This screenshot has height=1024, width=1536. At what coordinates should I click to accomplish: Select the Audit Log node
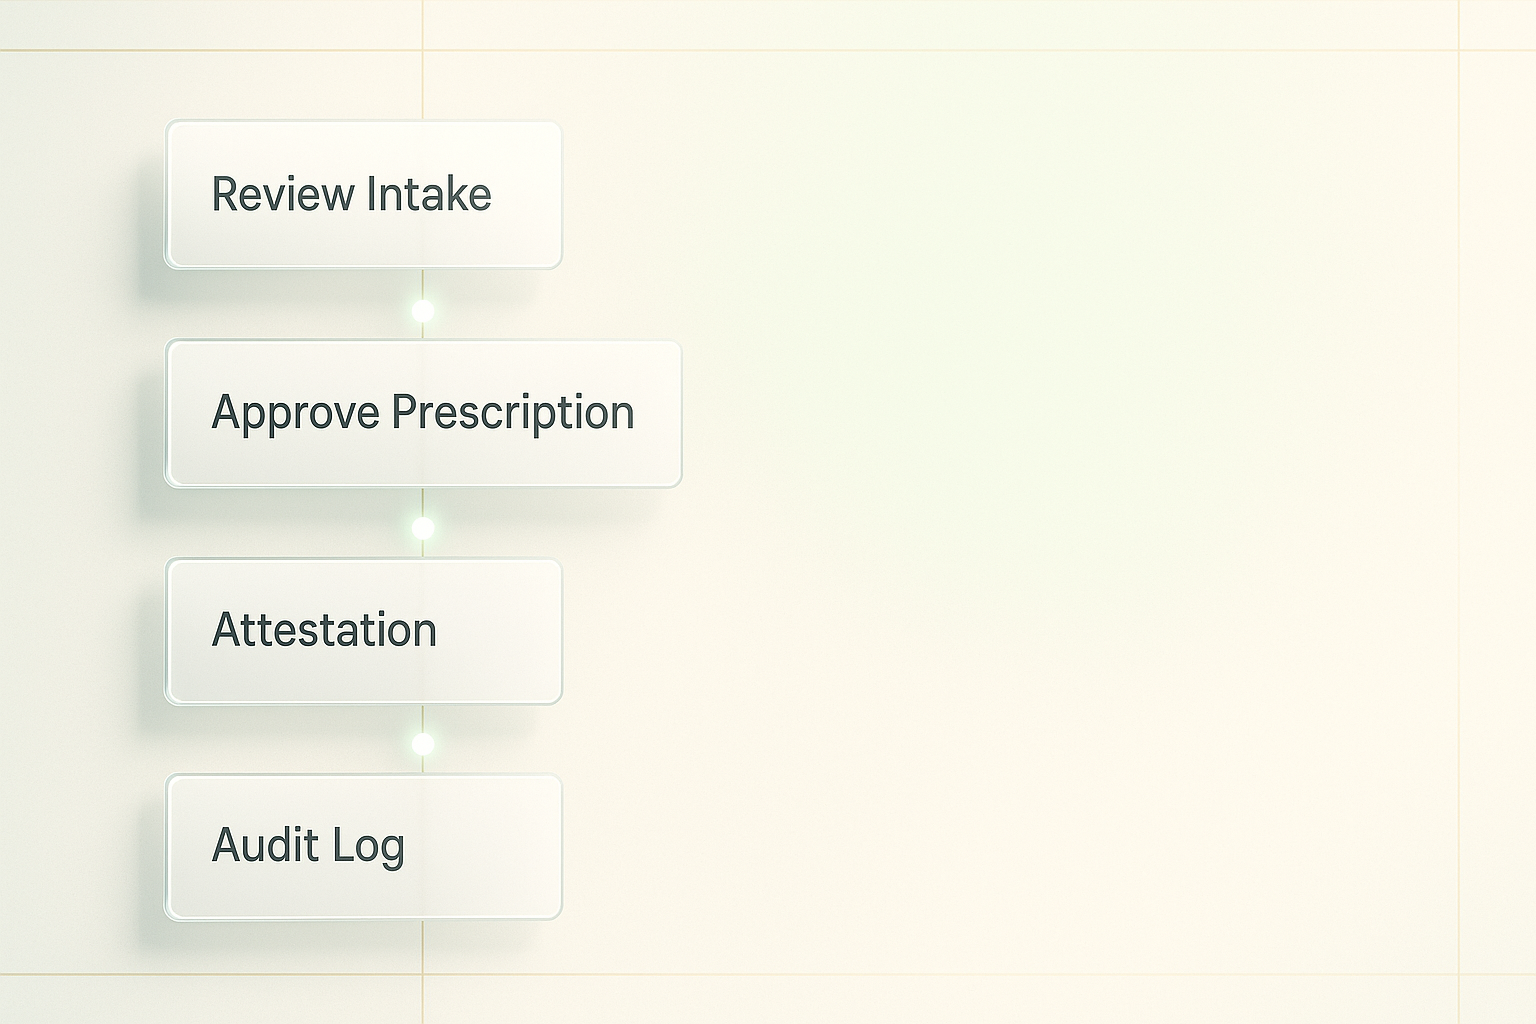coord(363,847)
